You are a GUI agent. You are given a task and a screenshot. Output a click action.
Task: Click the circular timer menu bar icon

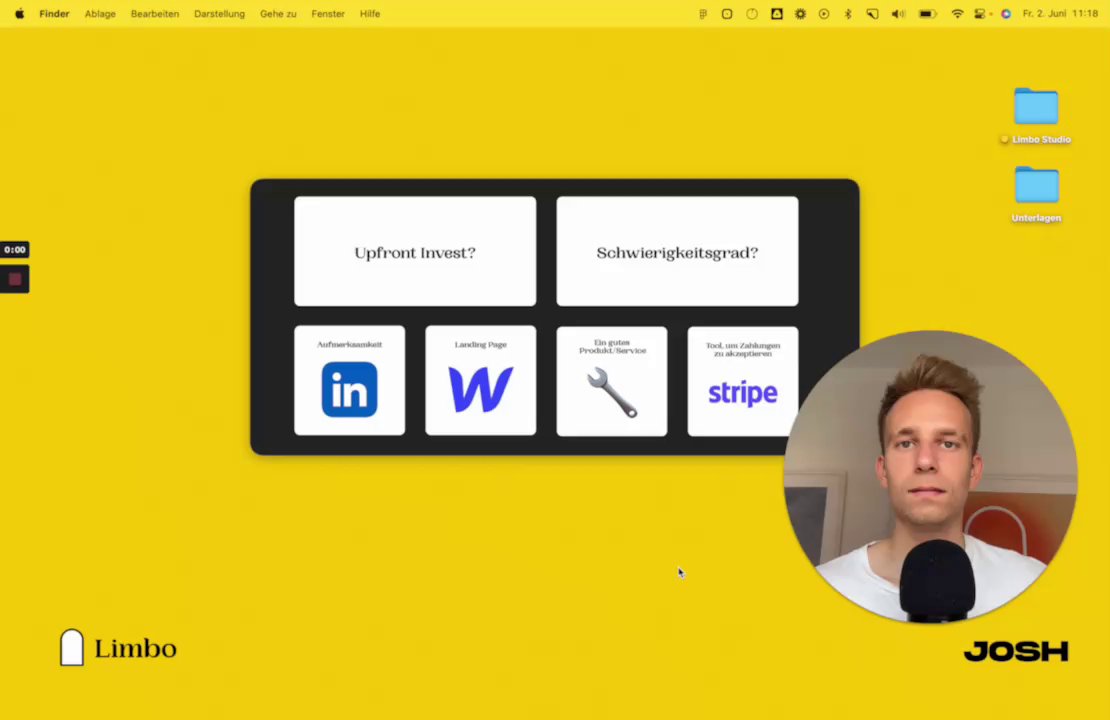point(752,13)
